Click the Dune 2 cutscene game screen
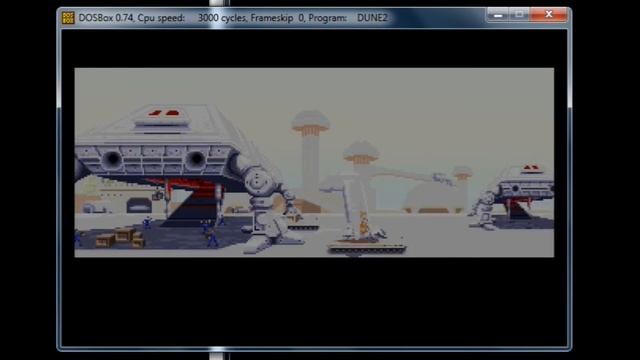640x360 pixels. pos(314,162)
